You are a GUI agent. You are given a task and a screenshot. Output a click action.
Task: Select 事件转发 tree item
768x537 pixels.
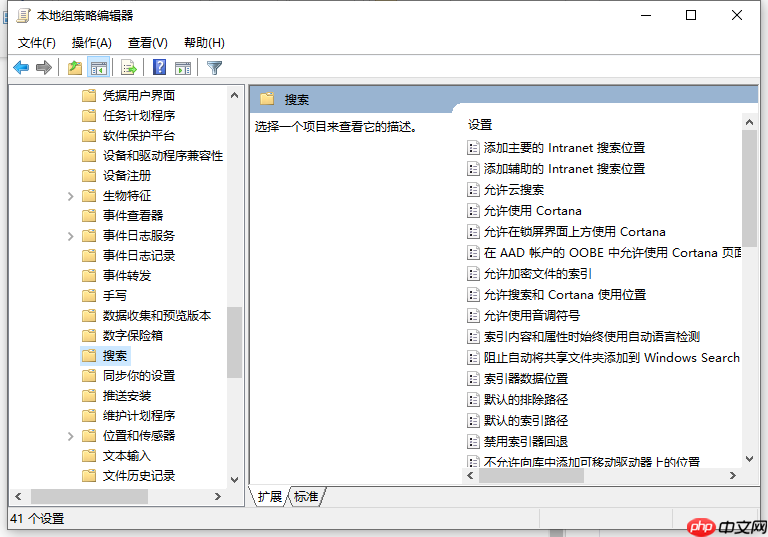127,276
